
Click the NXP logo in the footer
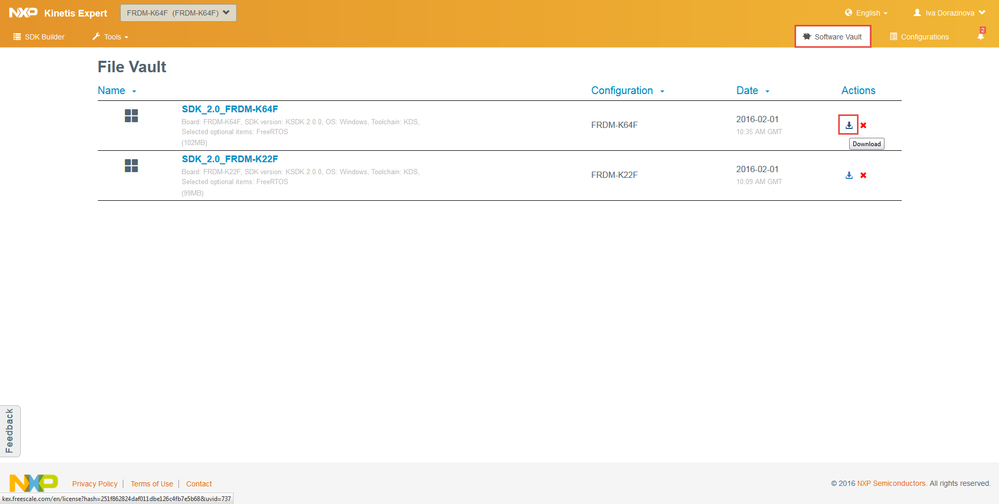[33, 483]
